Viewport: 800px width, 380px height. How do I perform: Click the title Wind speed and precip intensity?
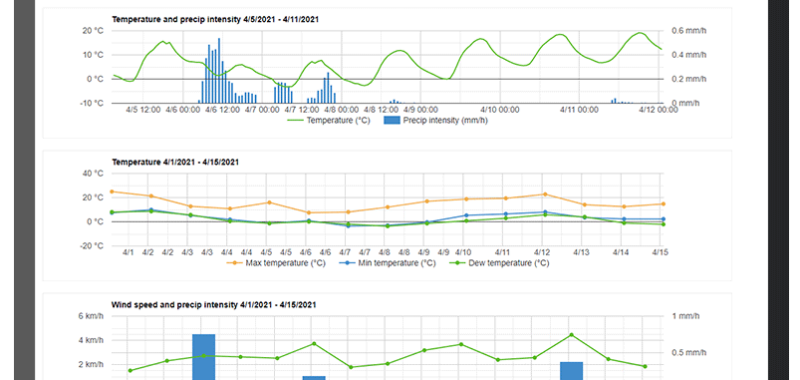[x=214, y=305]
